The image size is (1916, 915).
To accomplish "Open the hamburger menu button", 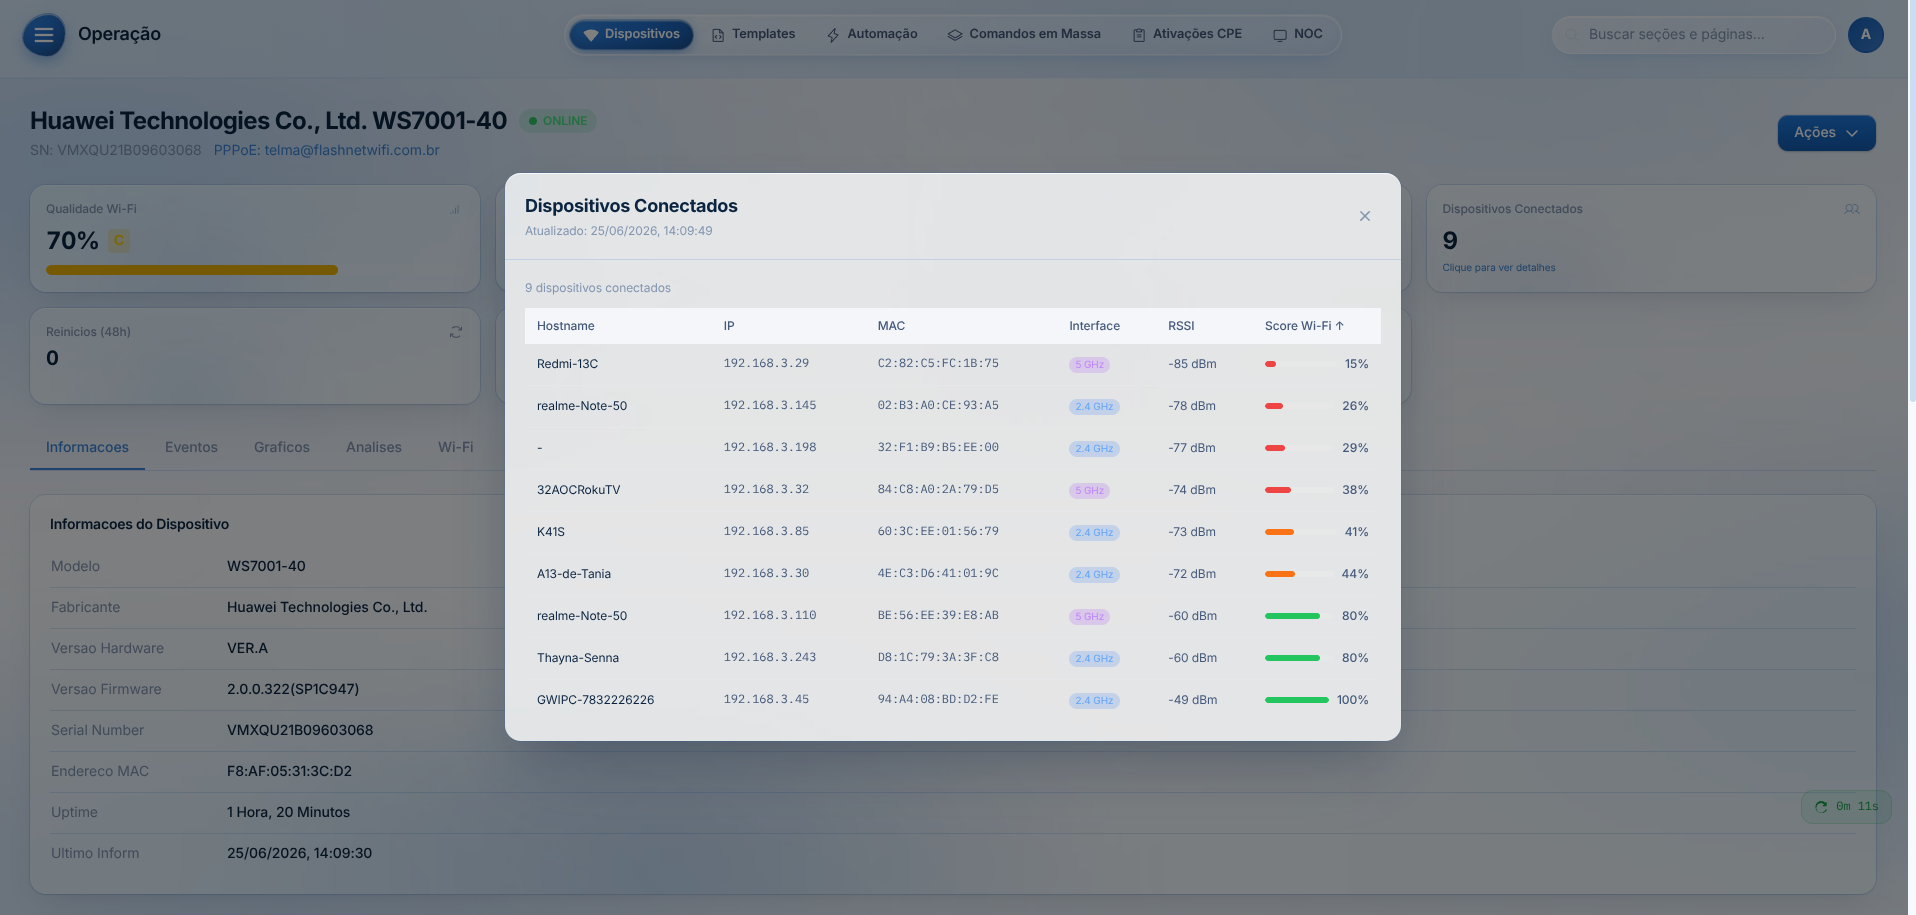I will pos(44,35).
